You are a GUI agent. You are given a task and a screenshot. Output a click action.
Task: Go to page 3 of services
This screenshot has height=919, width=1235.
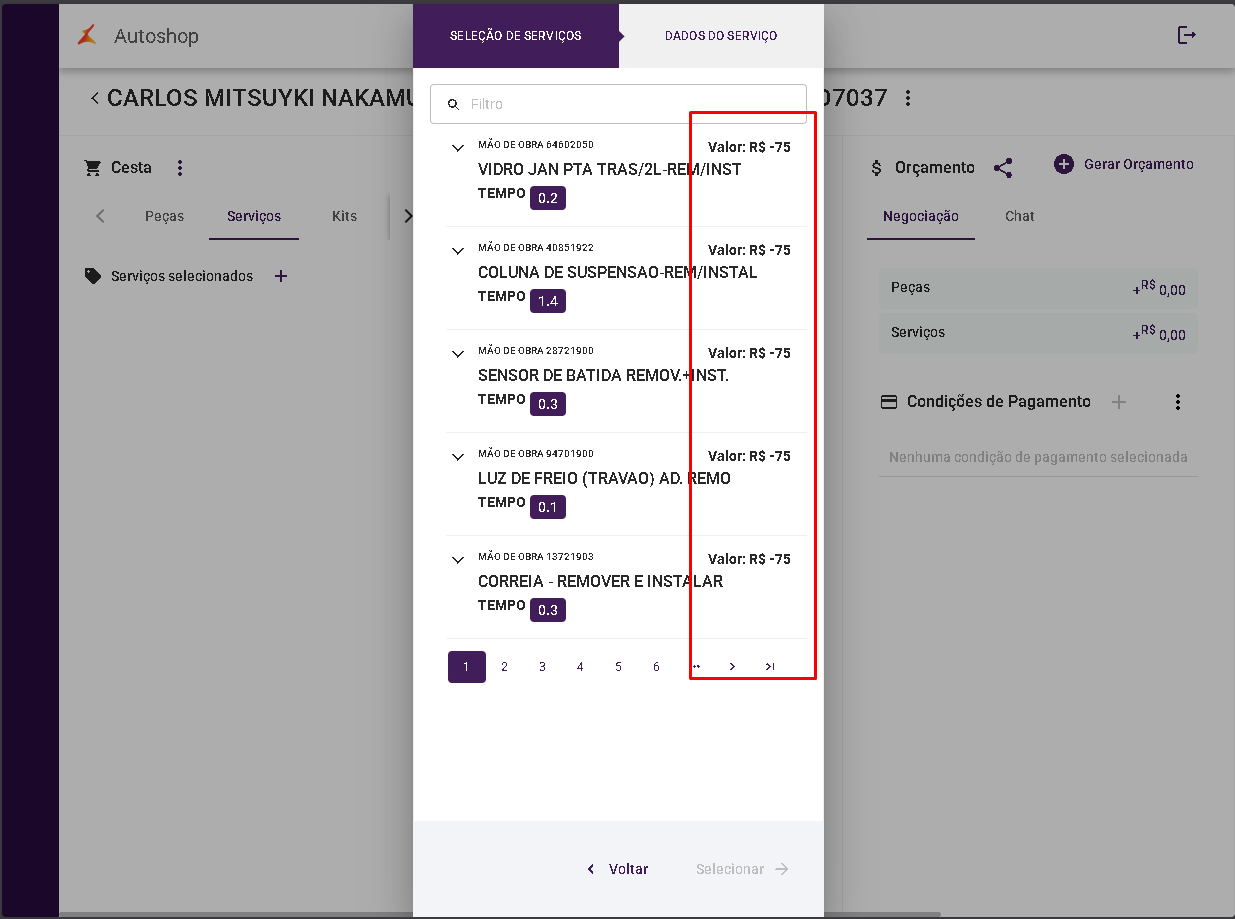[542, 667]
